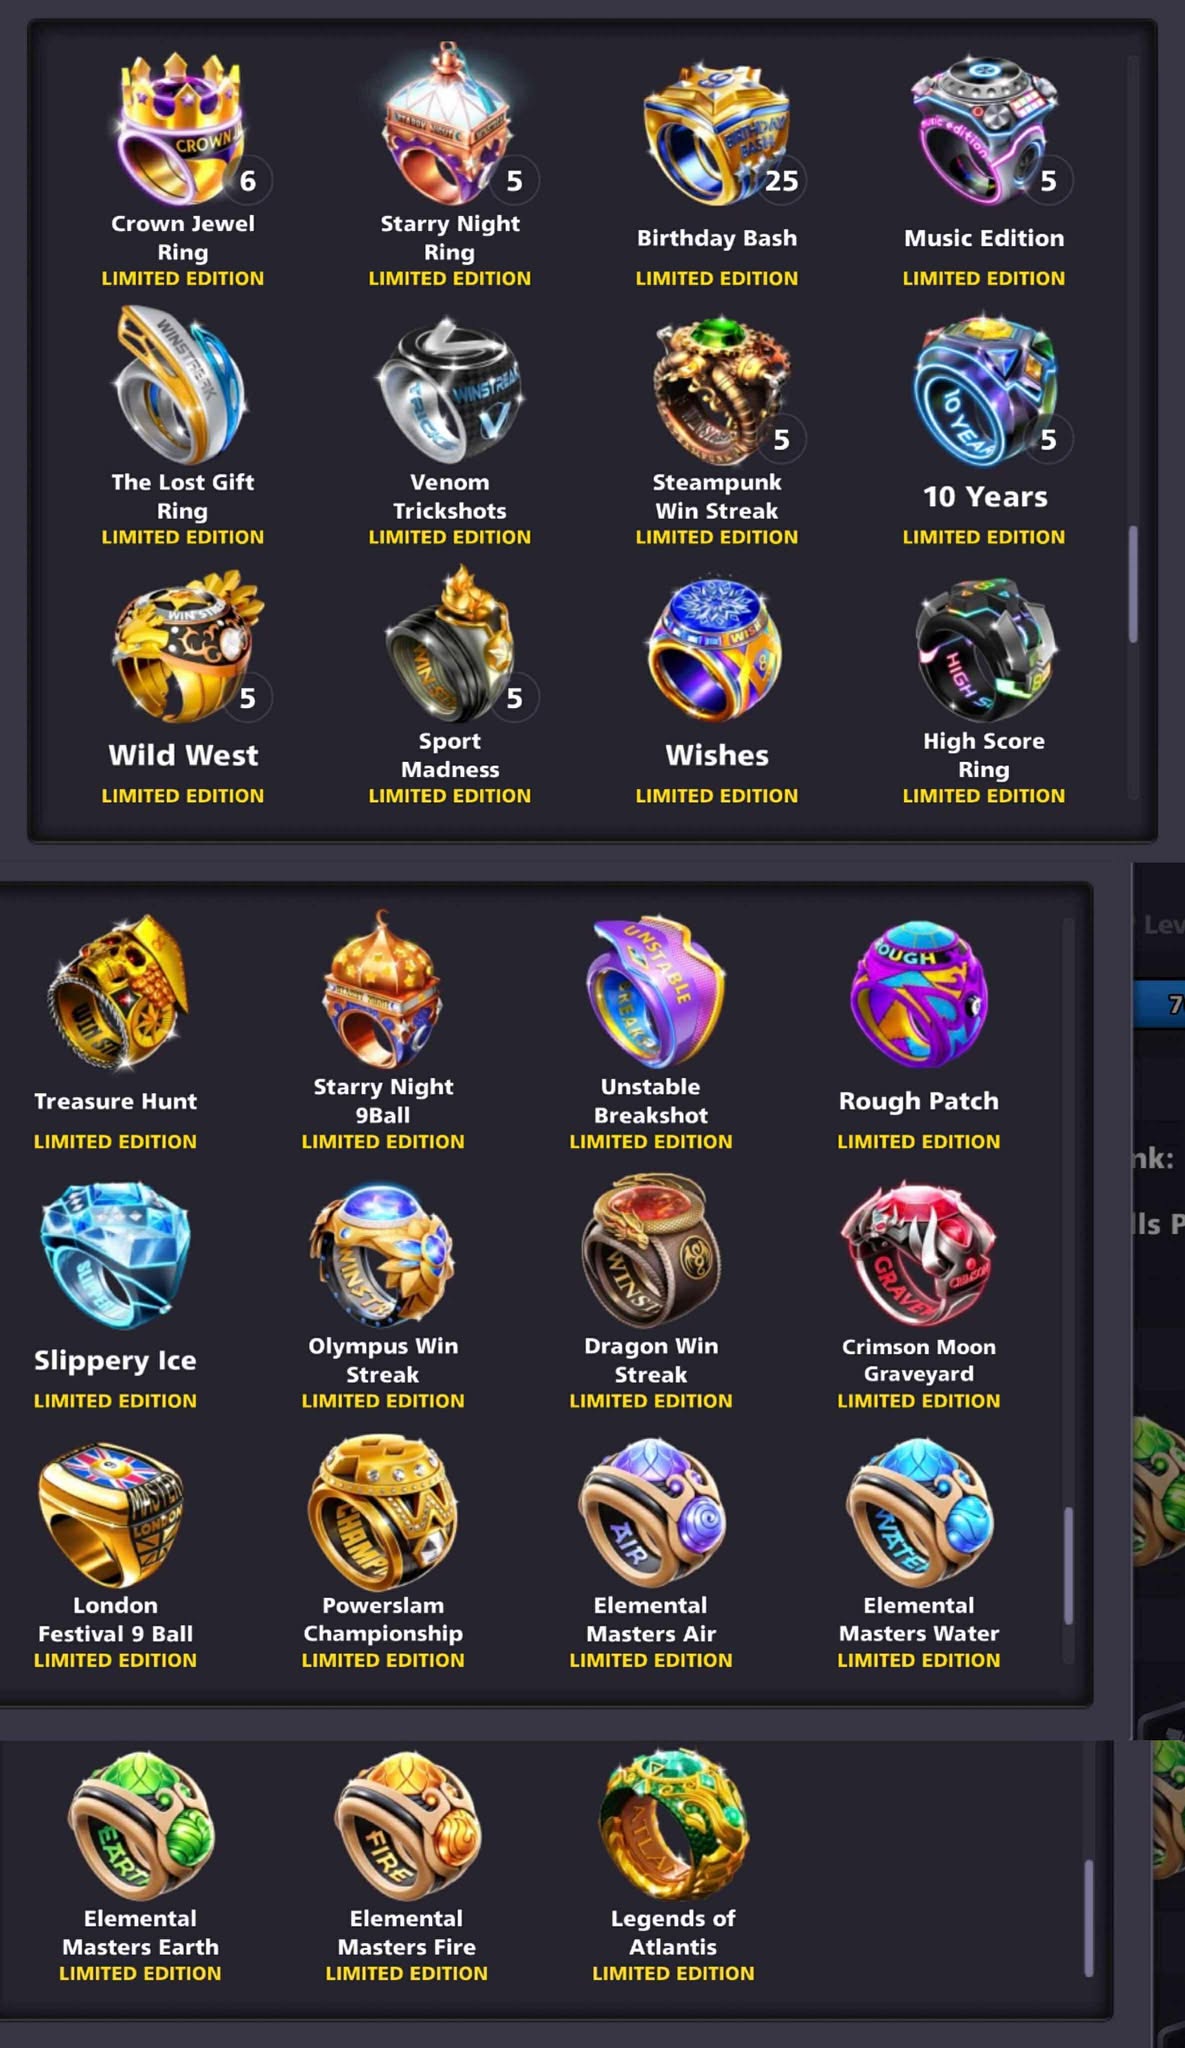
Task: Click the bottom panel scrollbar handle
Action: coord(1089,1917)
